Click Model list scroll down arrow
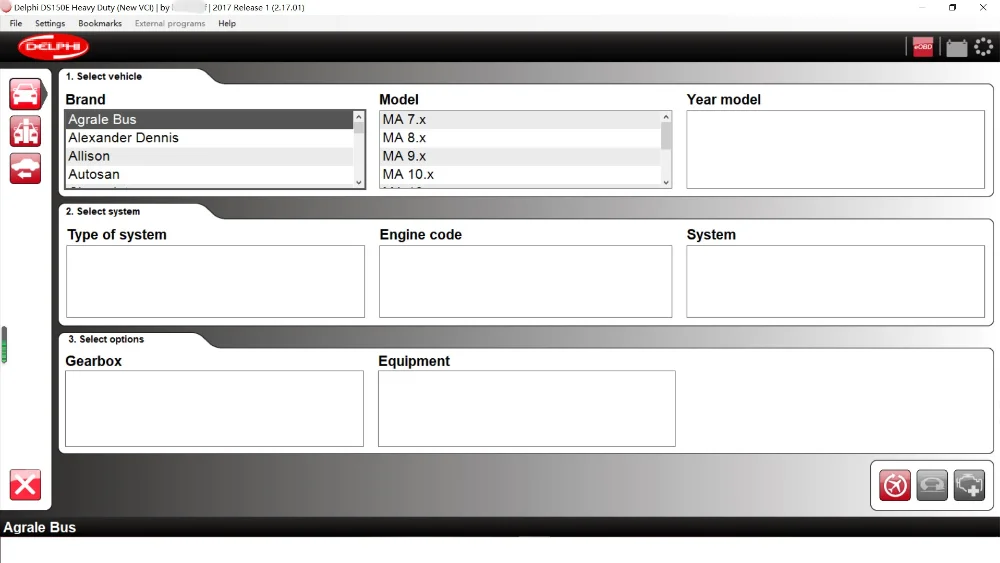This screenshot has height=563, width=1000. click(x=666, y=182)
